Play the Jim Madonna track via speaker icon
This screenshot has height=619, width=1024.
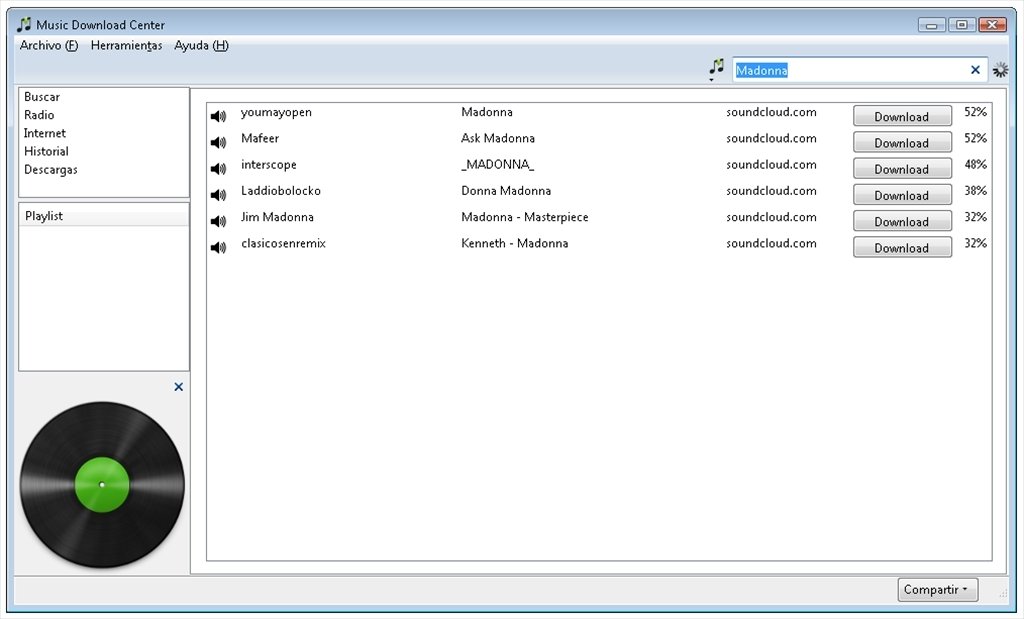pos(218,221)
